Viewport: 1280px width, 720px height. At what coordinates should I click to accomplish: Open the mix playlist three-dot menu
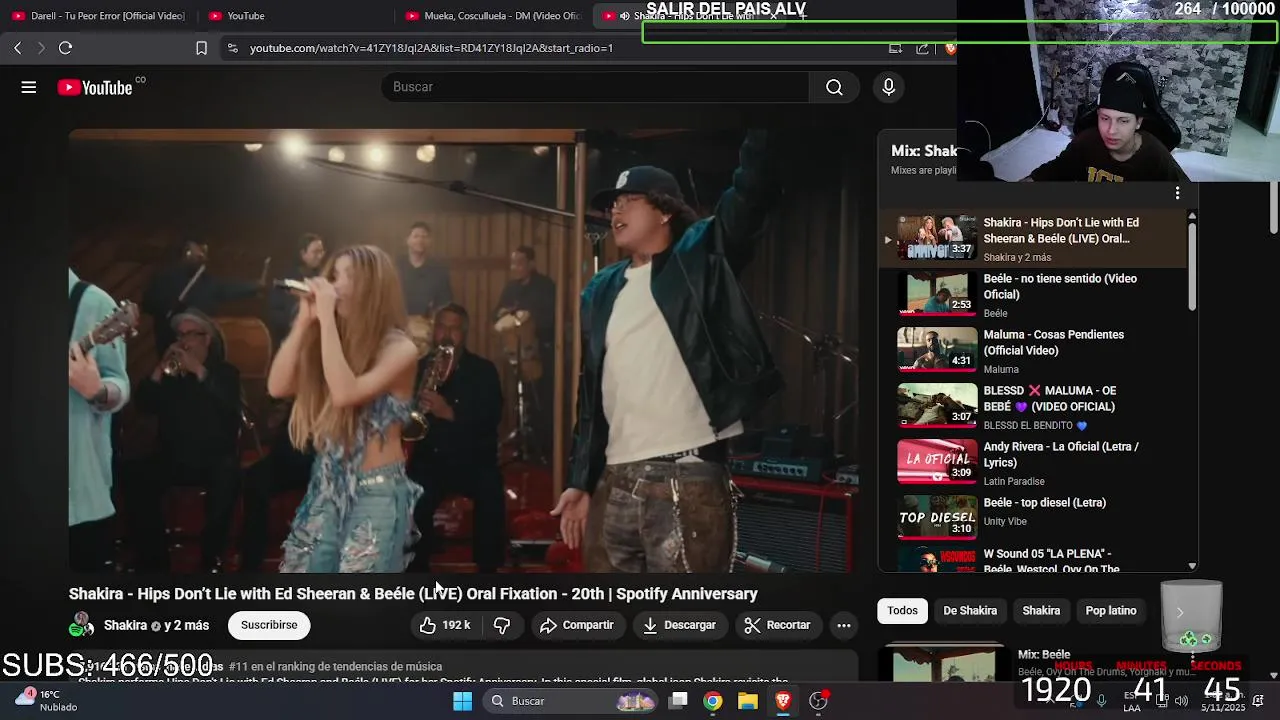(x=1177, y=192)
